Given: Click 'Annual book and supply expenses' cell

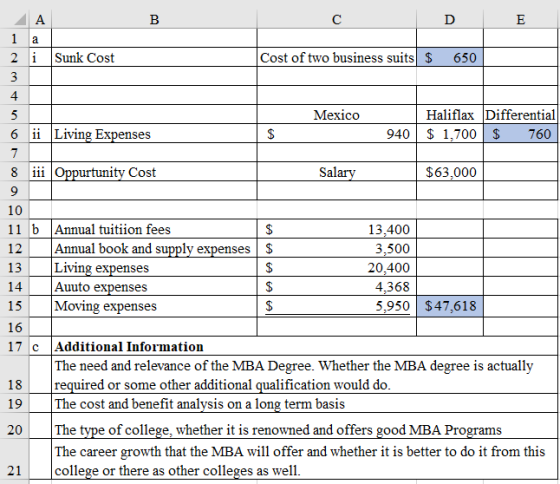Looking at the screenshot, I should [x=154, y=248].
